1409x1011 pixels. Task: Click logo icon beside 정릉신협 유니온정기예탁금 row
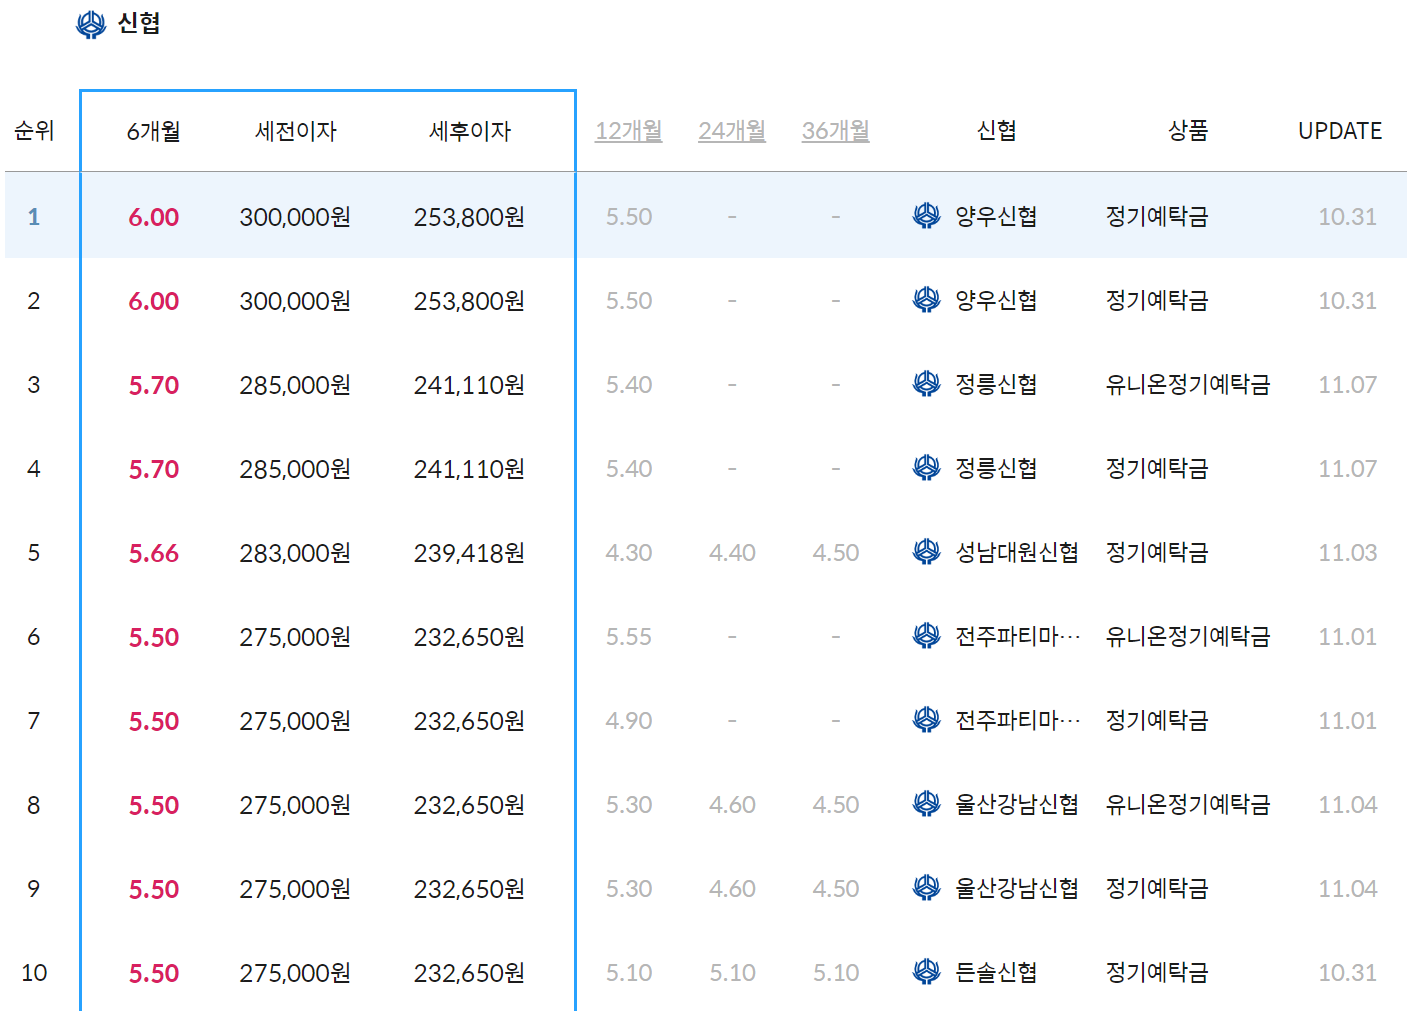927,384
